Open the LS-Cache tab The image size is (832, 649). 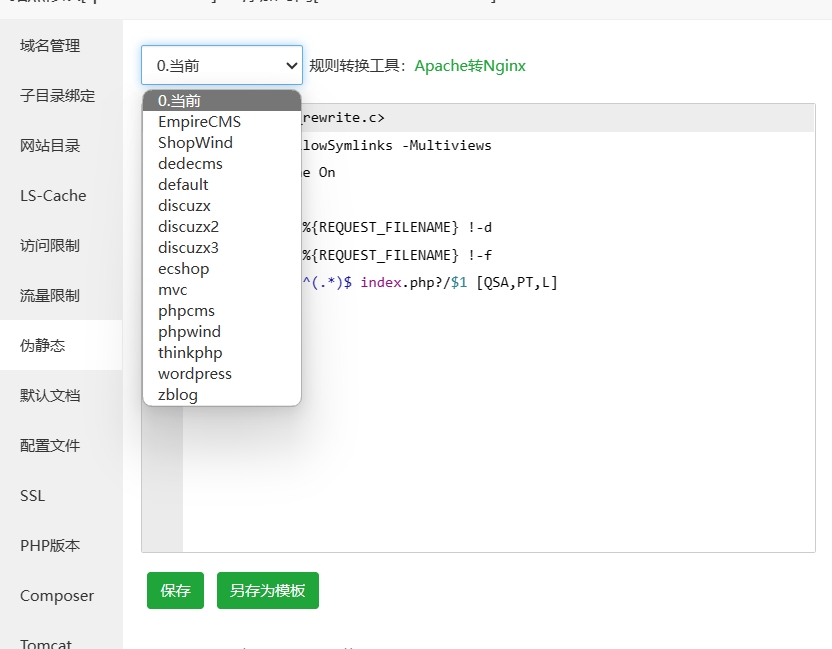tap(61, 196)
